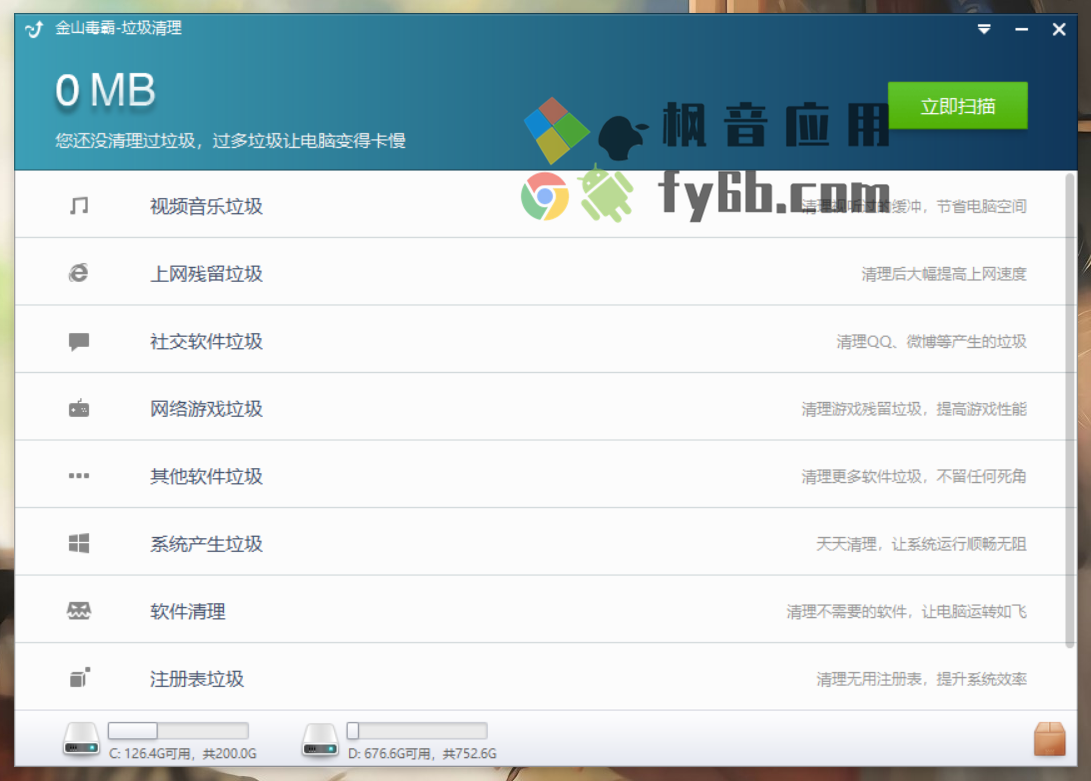Select the 视频音乐垃圾 row label
This screenshot has height=781, width=1091.
coord(206,206)
